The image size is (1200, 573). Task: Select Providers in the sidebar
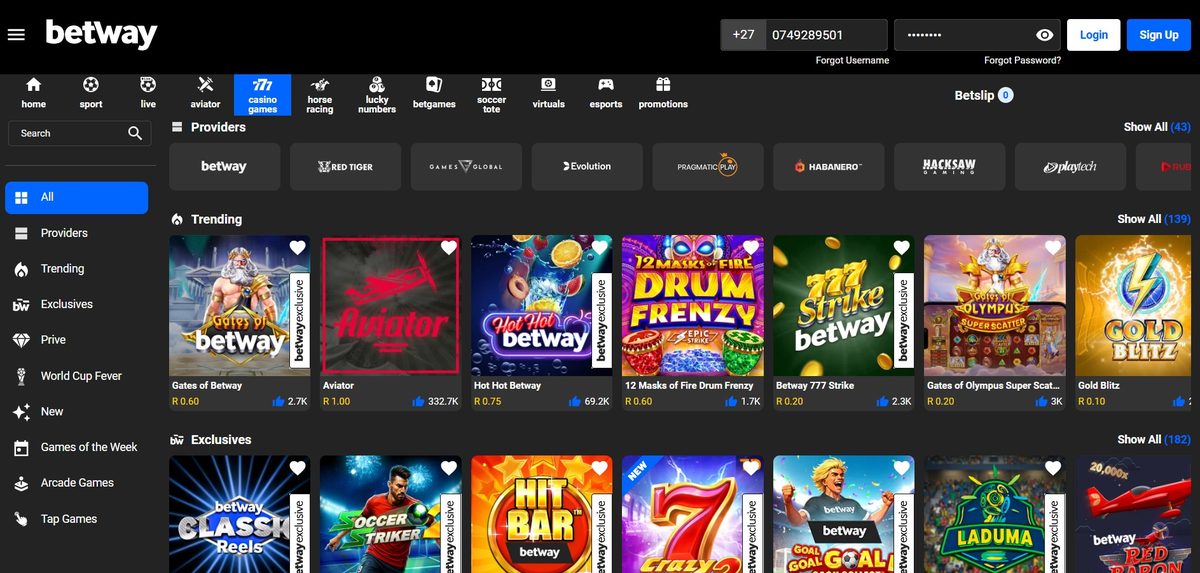click(x=76, y=233)
